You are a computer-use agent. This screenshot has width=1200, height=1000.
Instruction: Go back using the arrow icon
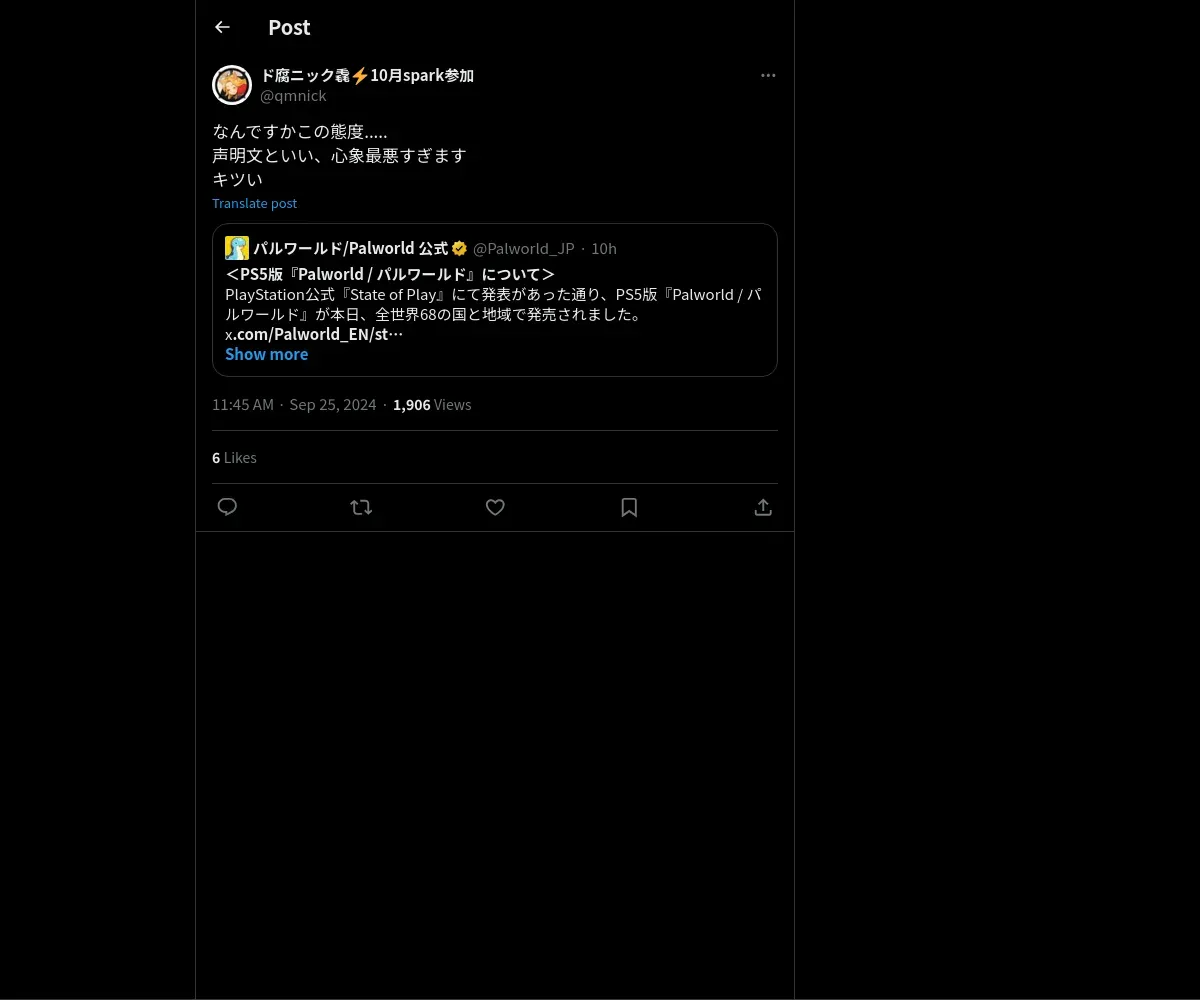coord(222,27)
